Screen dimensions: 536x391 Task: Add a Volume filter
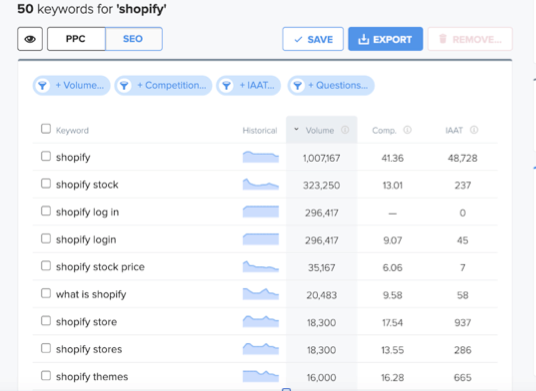(x=71, y=85)
